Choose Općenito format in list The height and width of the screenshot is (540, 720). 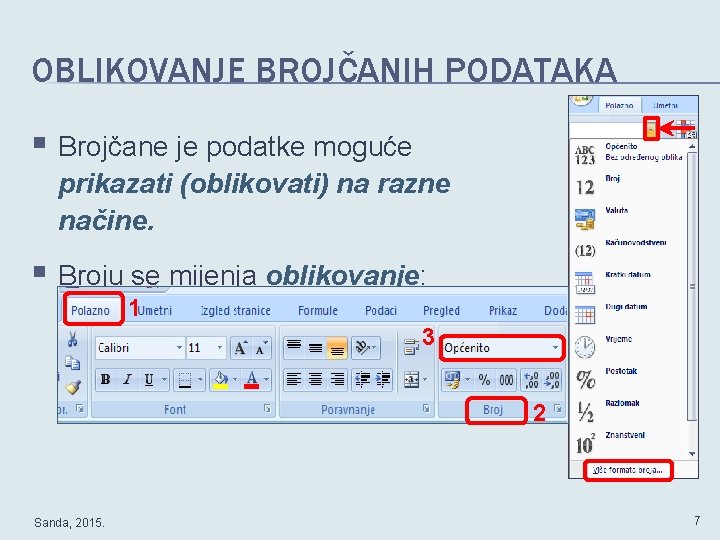tap(628, 153)
